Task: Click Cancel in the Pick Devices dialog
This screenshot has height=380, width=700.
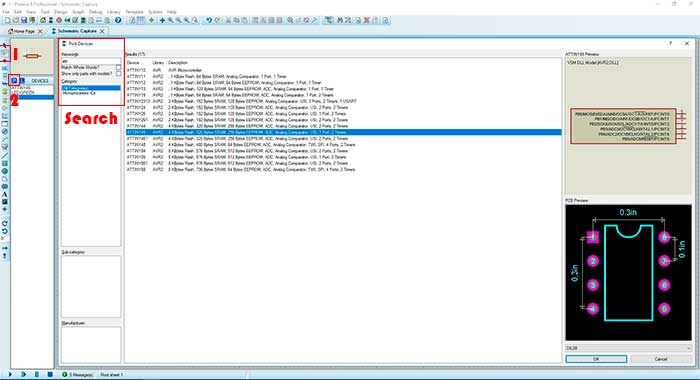Action: pos(661,359)
